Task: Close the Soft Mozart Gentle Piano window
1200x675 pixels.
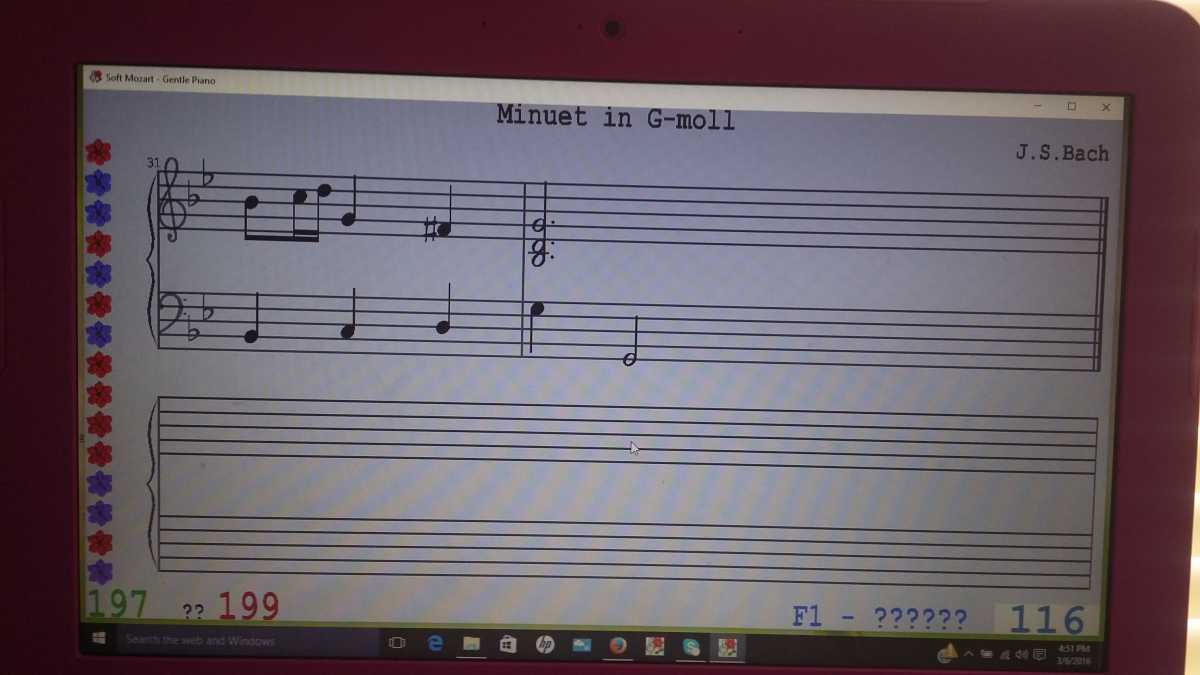Action: tap(1106, 107)
